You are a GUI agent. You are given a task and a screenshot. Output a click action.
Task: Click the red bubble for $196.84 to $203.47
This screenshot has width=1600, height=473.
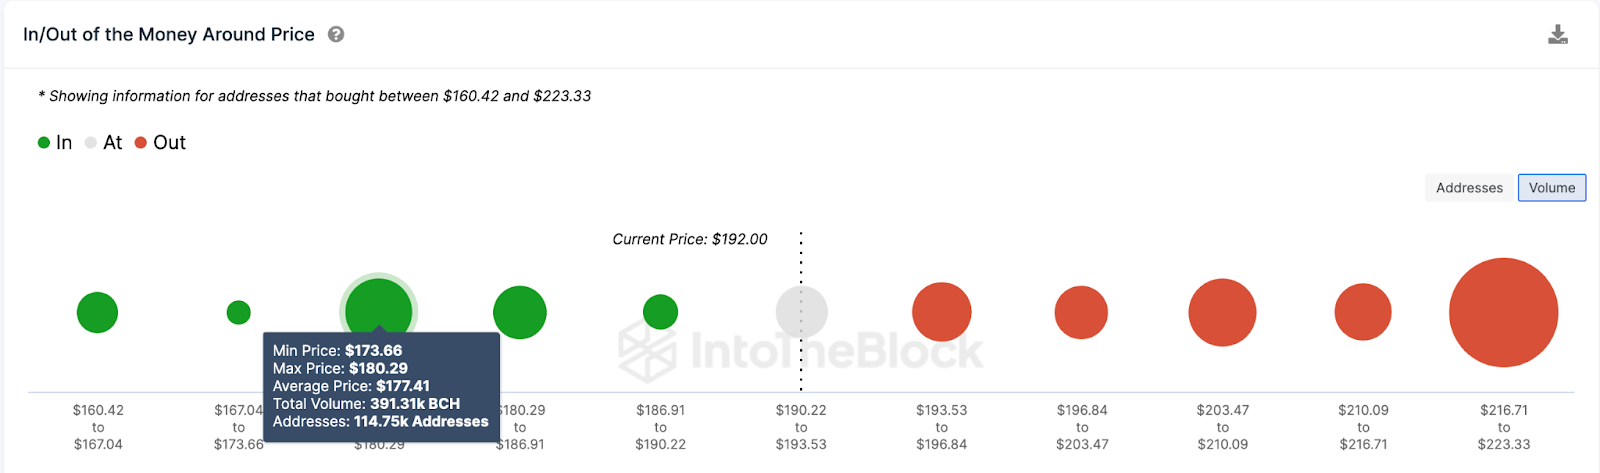(1081, 312)
